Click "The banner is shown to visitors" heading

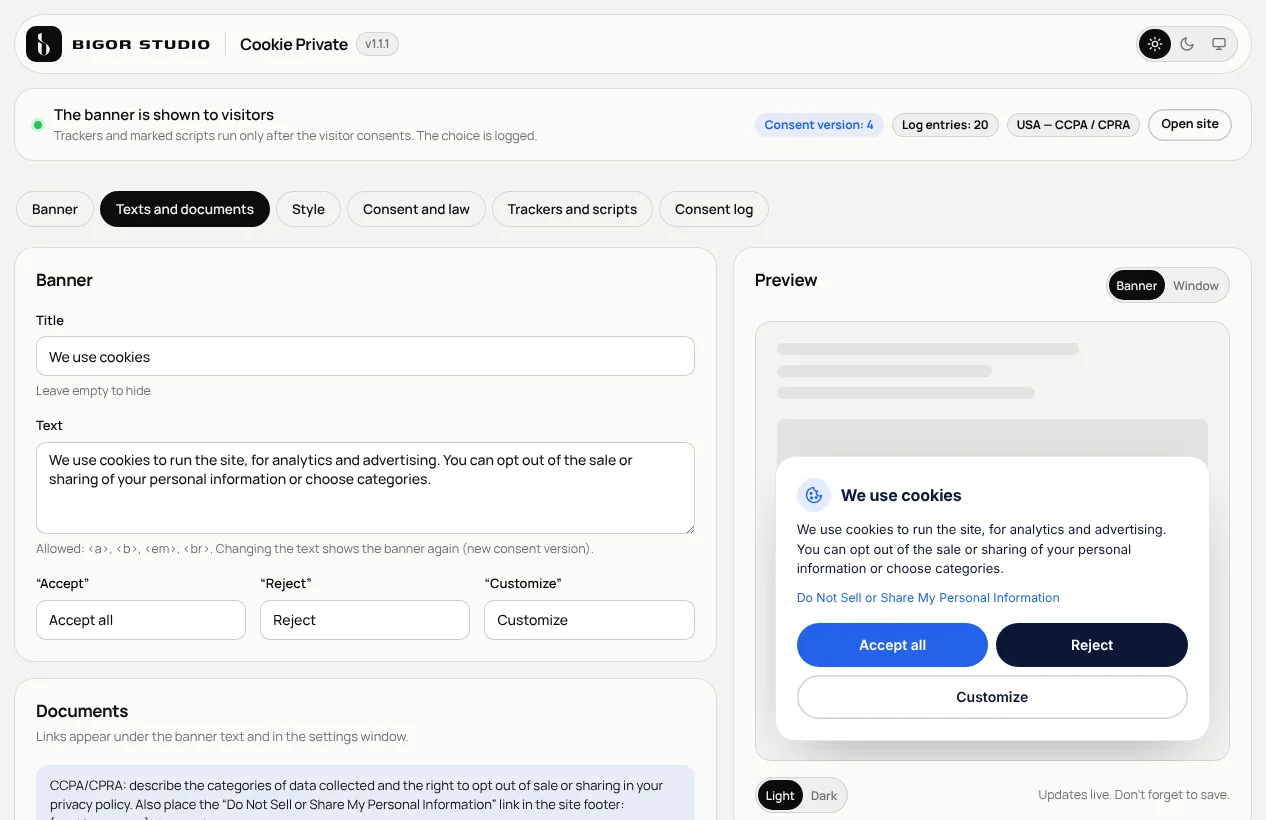tap(164, 115)
